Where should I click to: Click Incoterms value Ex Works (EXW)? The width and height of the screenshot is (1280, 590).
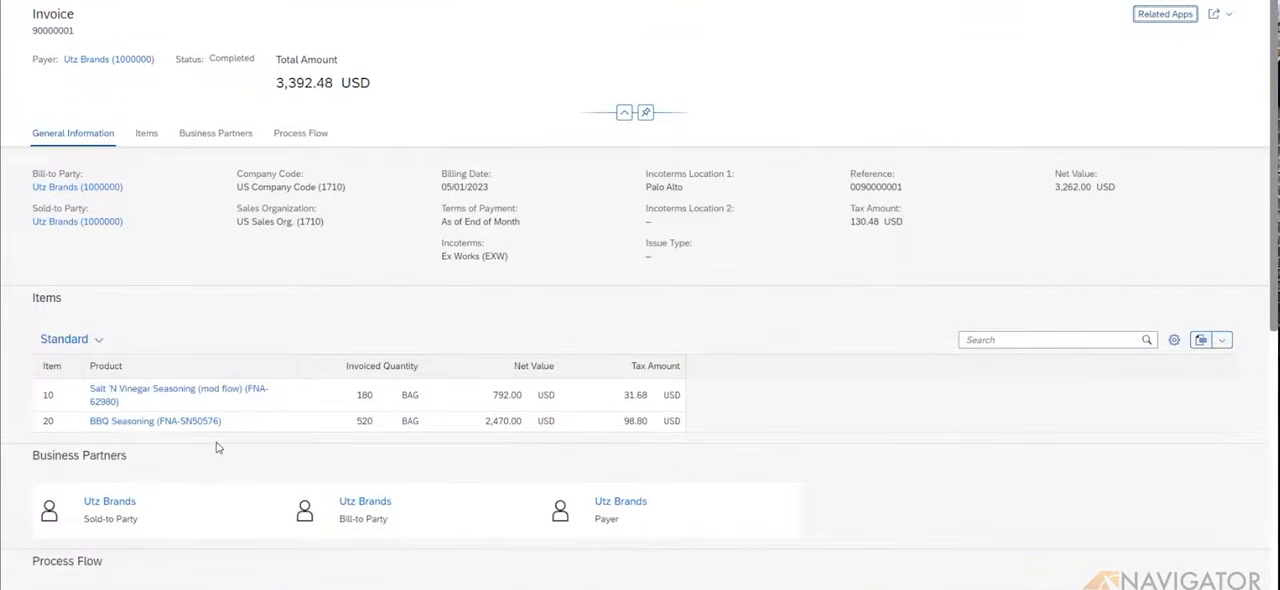[474, 256]
